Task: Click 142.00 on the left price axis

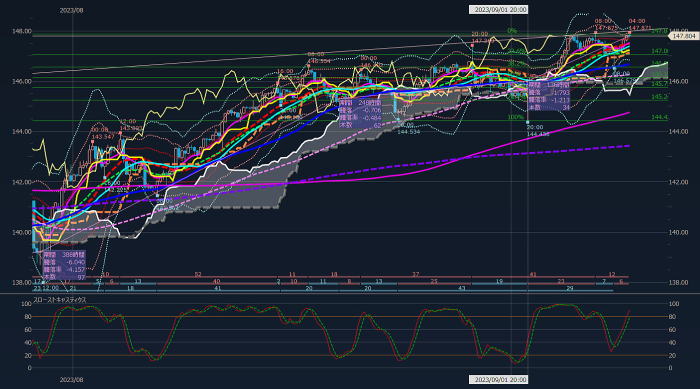Action: pos(21,182)
